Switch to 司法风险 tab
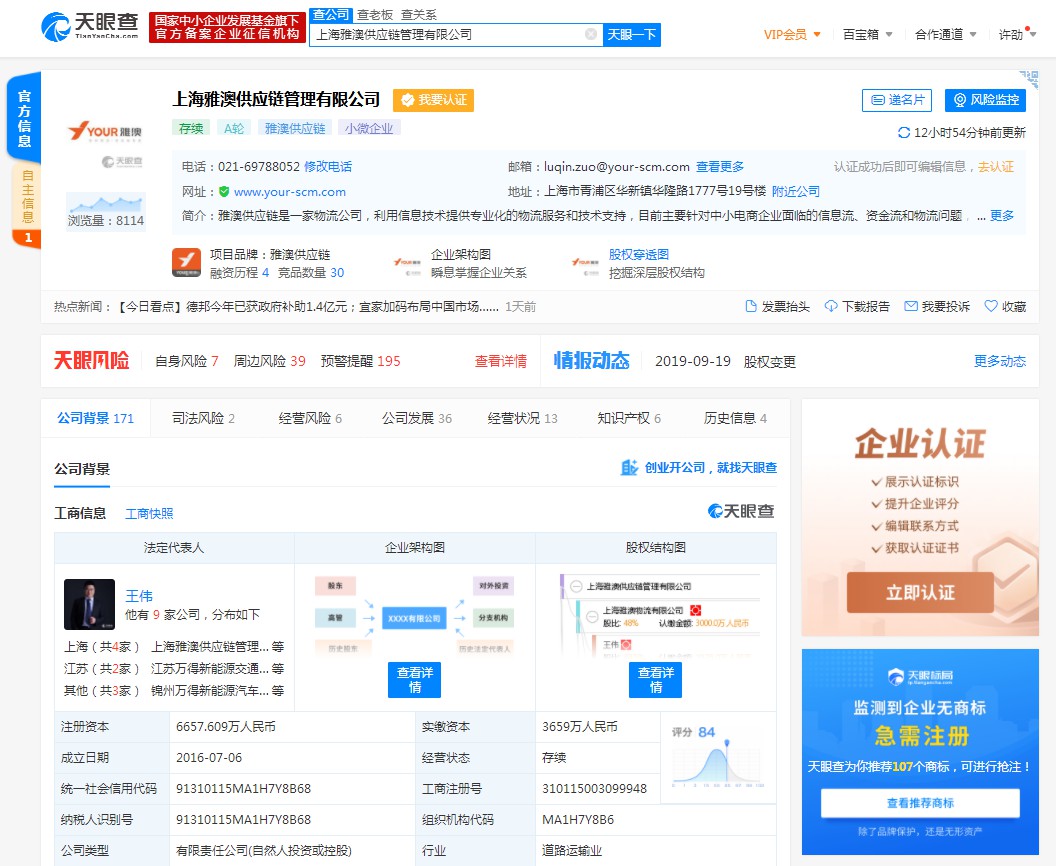The width and height of the screenshot is (1056, 866). tap(203, 418)
